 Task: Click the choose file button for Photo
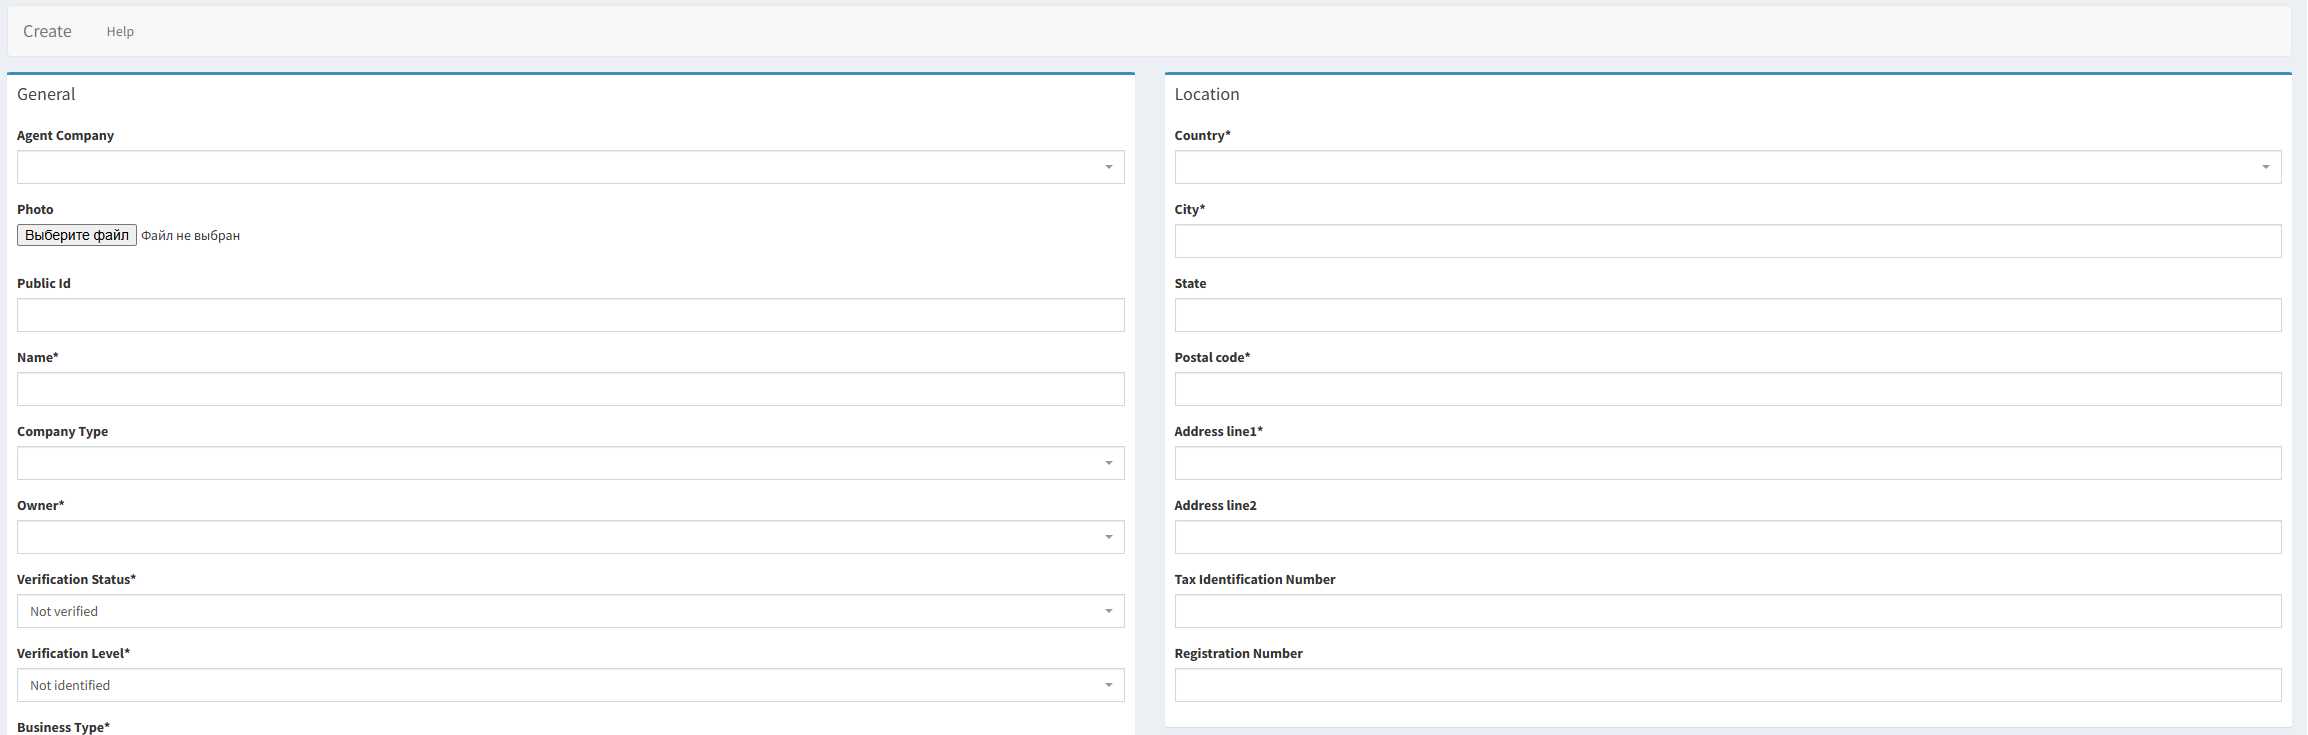[x=77, y=235]
